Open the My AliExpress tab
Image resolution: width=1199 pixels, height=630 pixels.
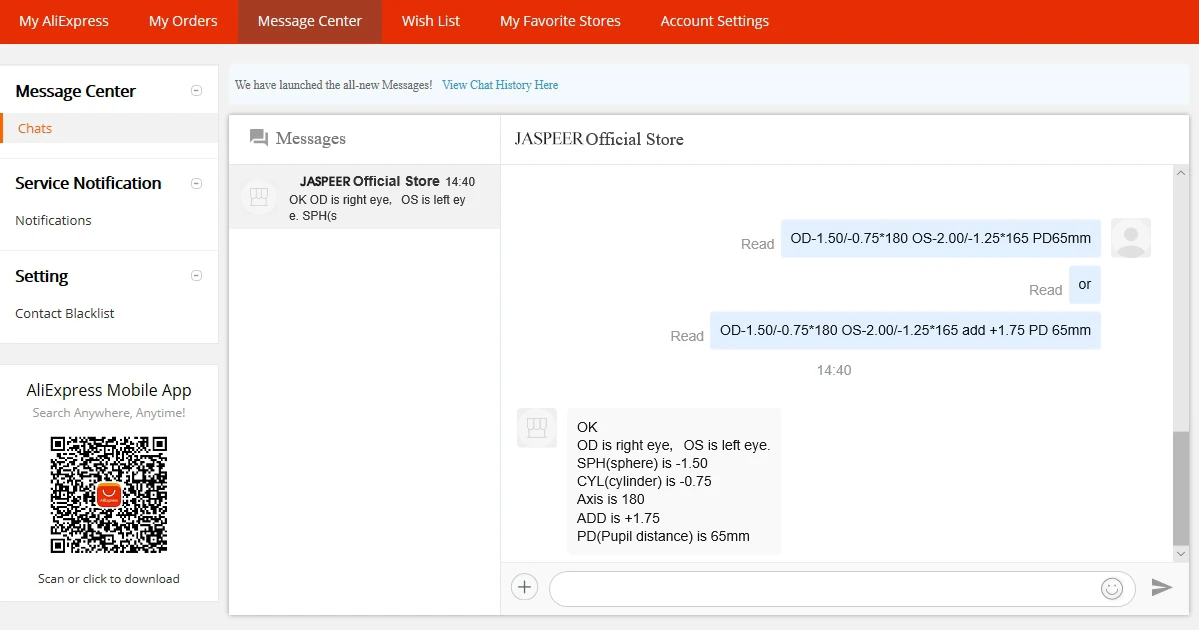coord(63,21)
